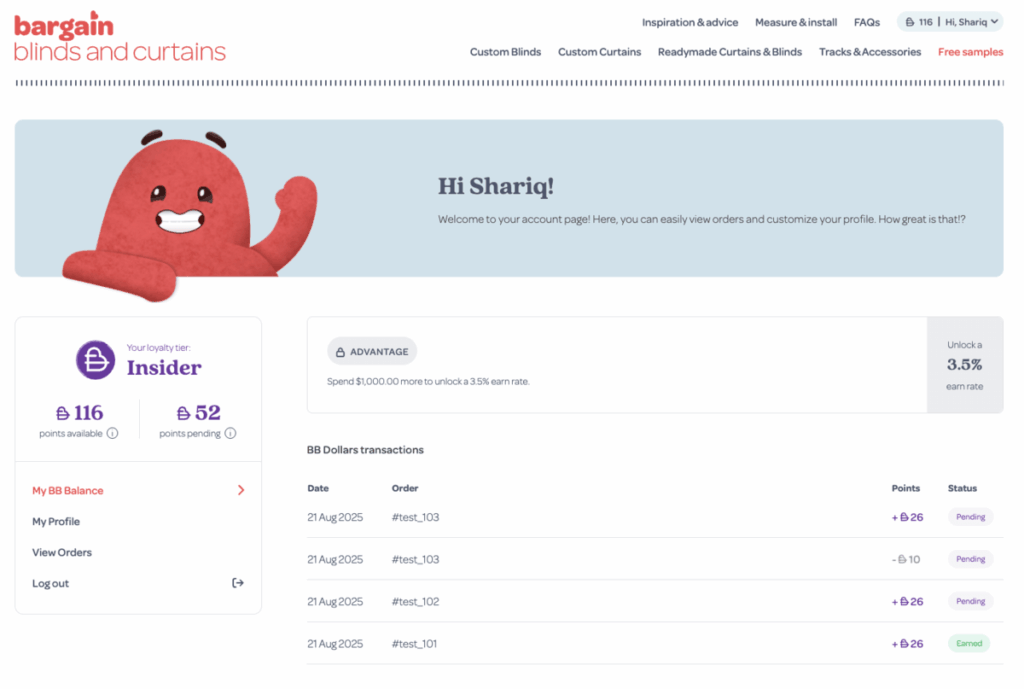Click the Earned status badge for #test_101

(x=968, y=644)
